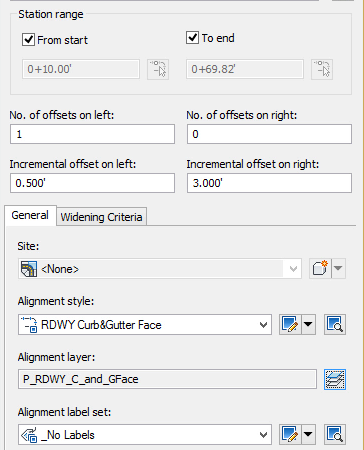Click the Alignment layer text field
This screenshot has width=364, height=450.
click(x=167, y=379)
